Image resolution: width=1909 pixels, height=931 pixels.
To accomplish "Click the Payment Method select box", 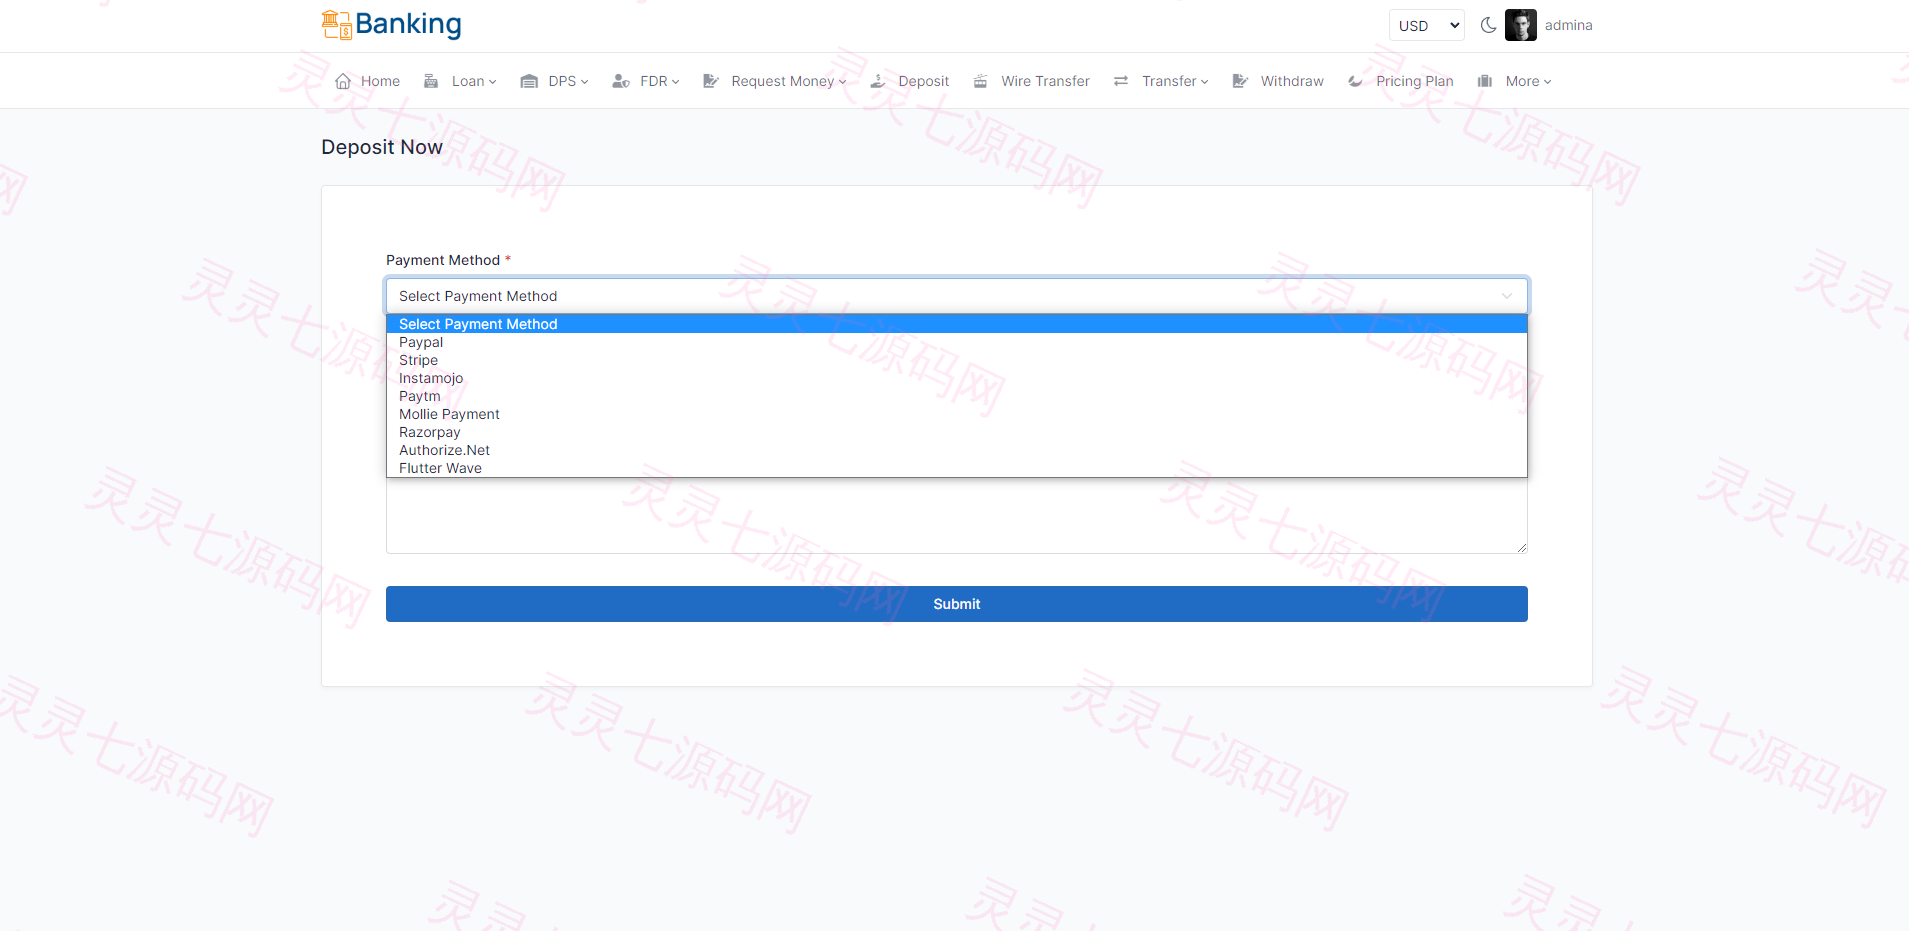I will click(x=957, y=296).
